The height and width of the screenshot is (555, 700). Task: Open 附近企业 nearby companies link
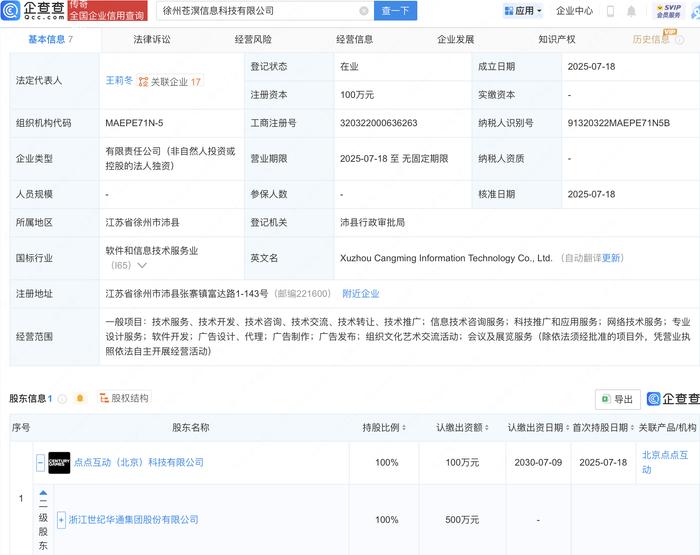pos(361,294)
